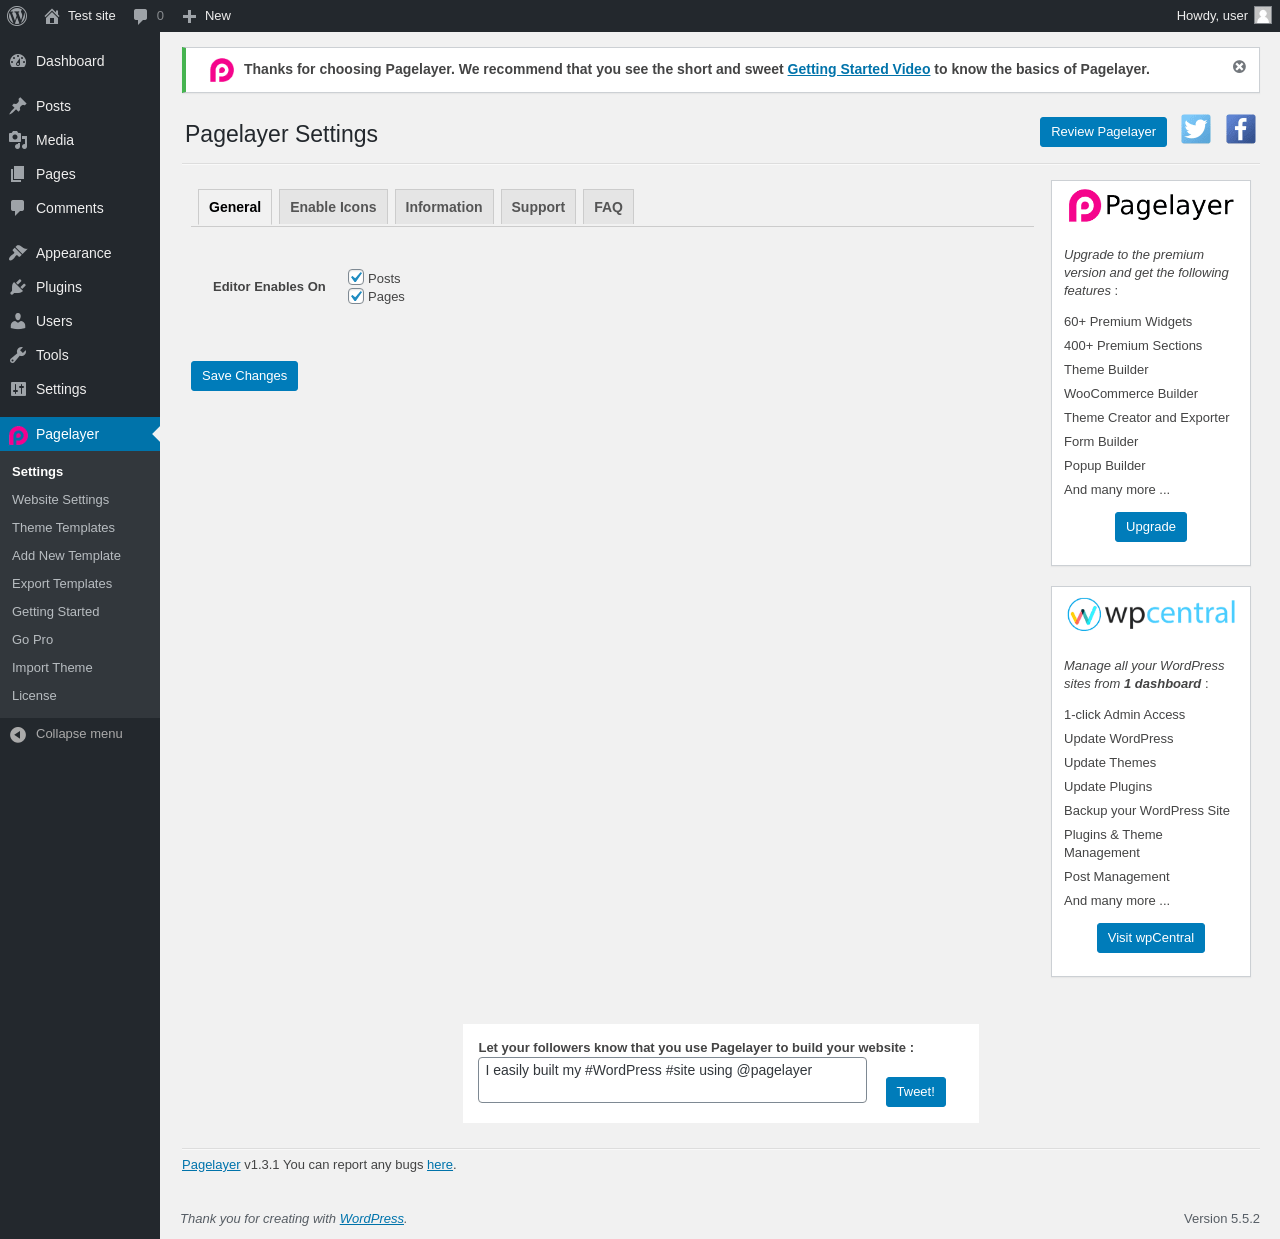Viewport: 1280px width, 1239px height.
Task: Click the report bugs 'here' link
Action: [440, 1165]
